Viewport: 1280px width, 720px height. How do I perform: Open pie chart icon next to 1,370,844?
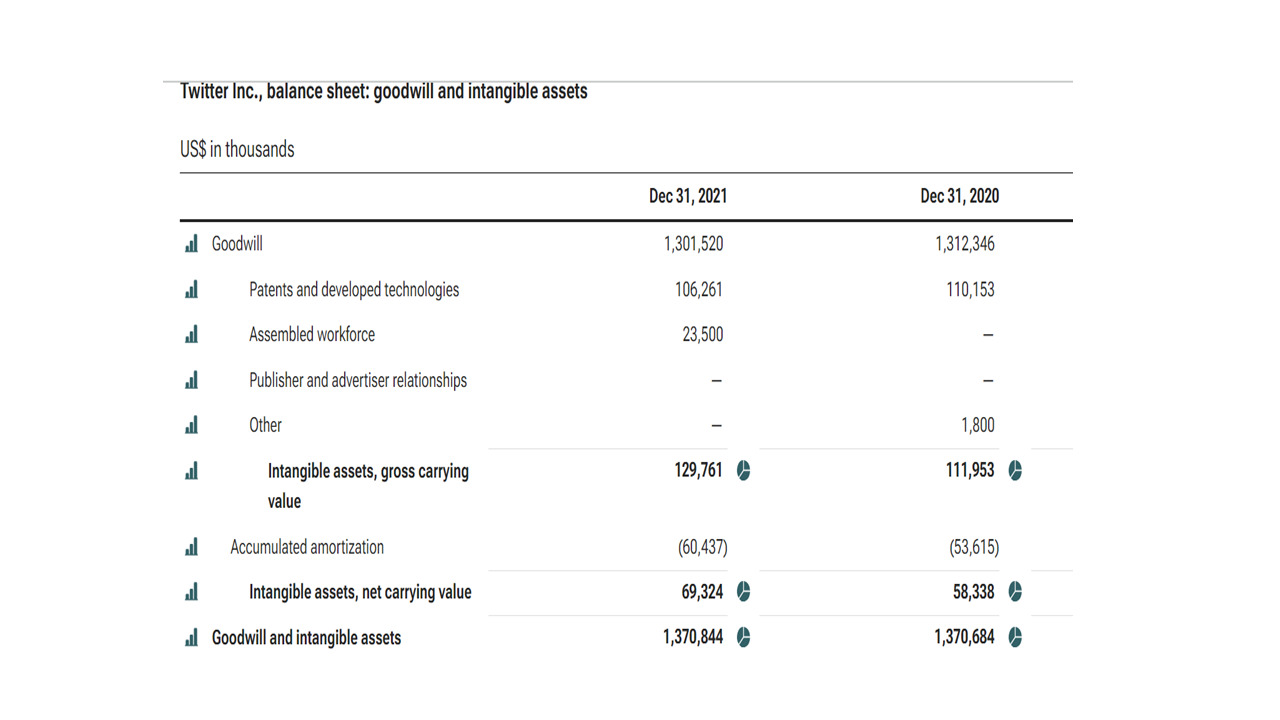point(743,638)
